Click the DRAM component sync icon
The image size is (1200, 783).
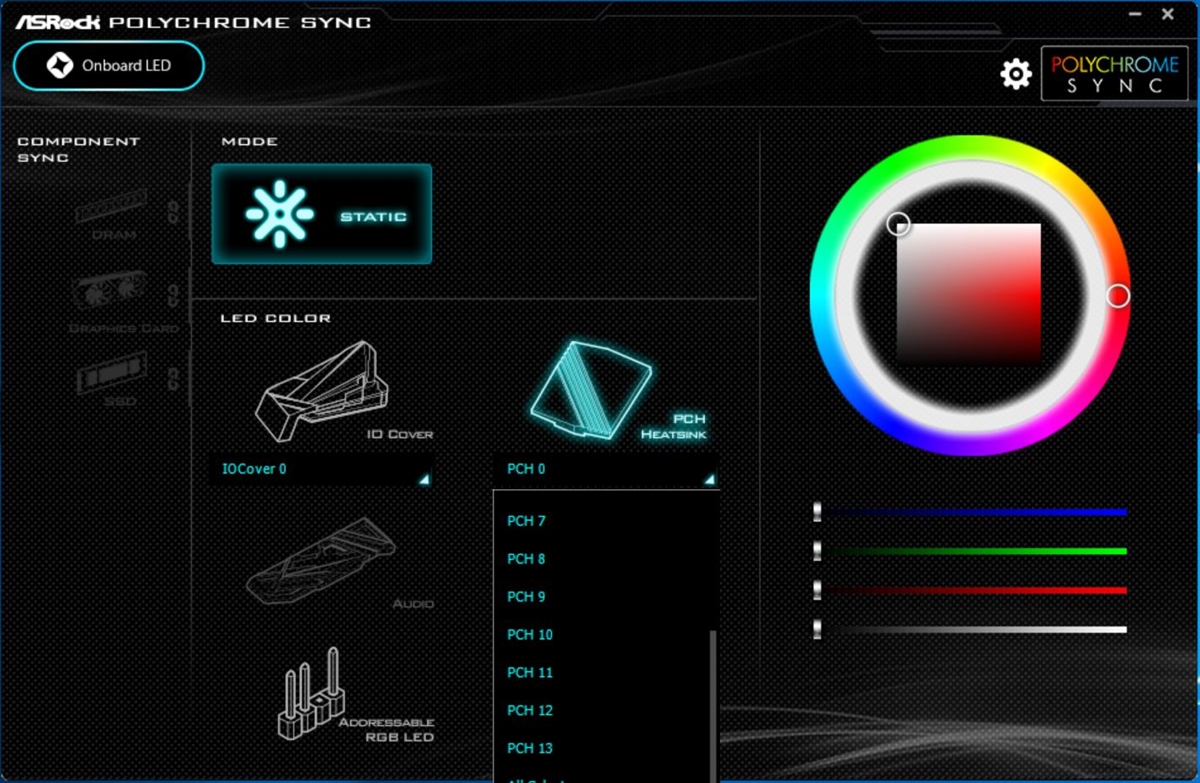click(112, 207)
